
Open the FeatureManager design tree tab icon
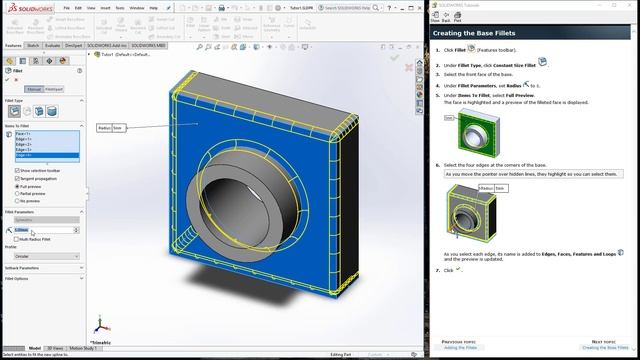[x=9, y=61]
